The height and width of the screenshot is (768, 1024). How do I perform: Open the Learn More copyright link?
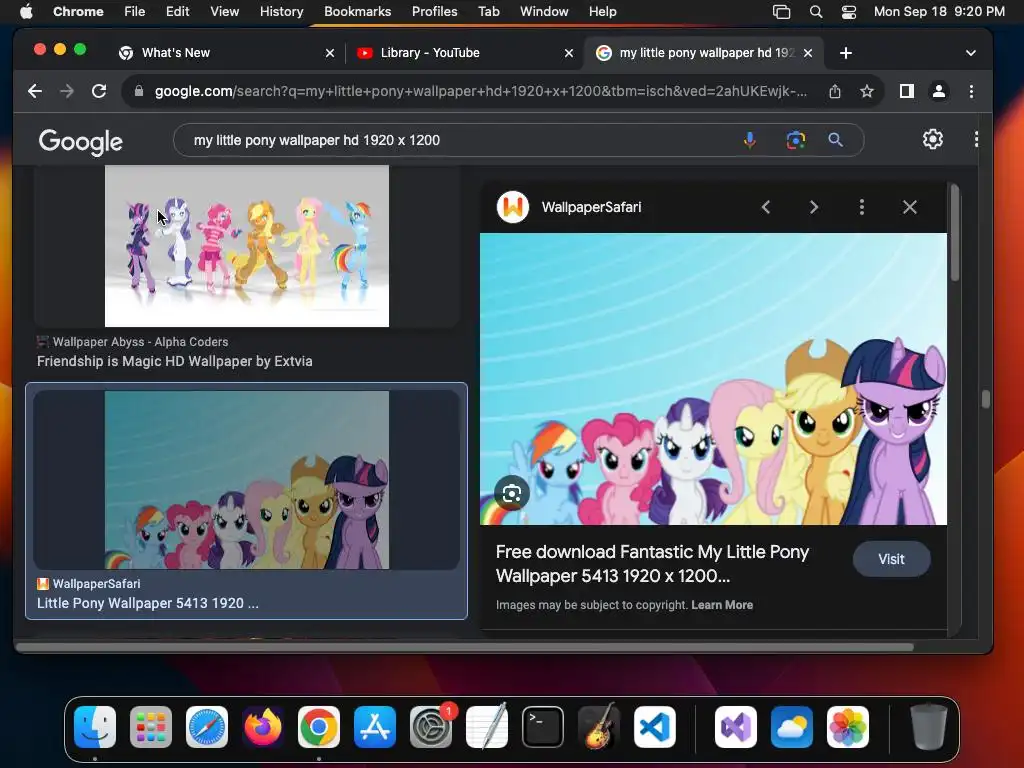pos(722,605)
